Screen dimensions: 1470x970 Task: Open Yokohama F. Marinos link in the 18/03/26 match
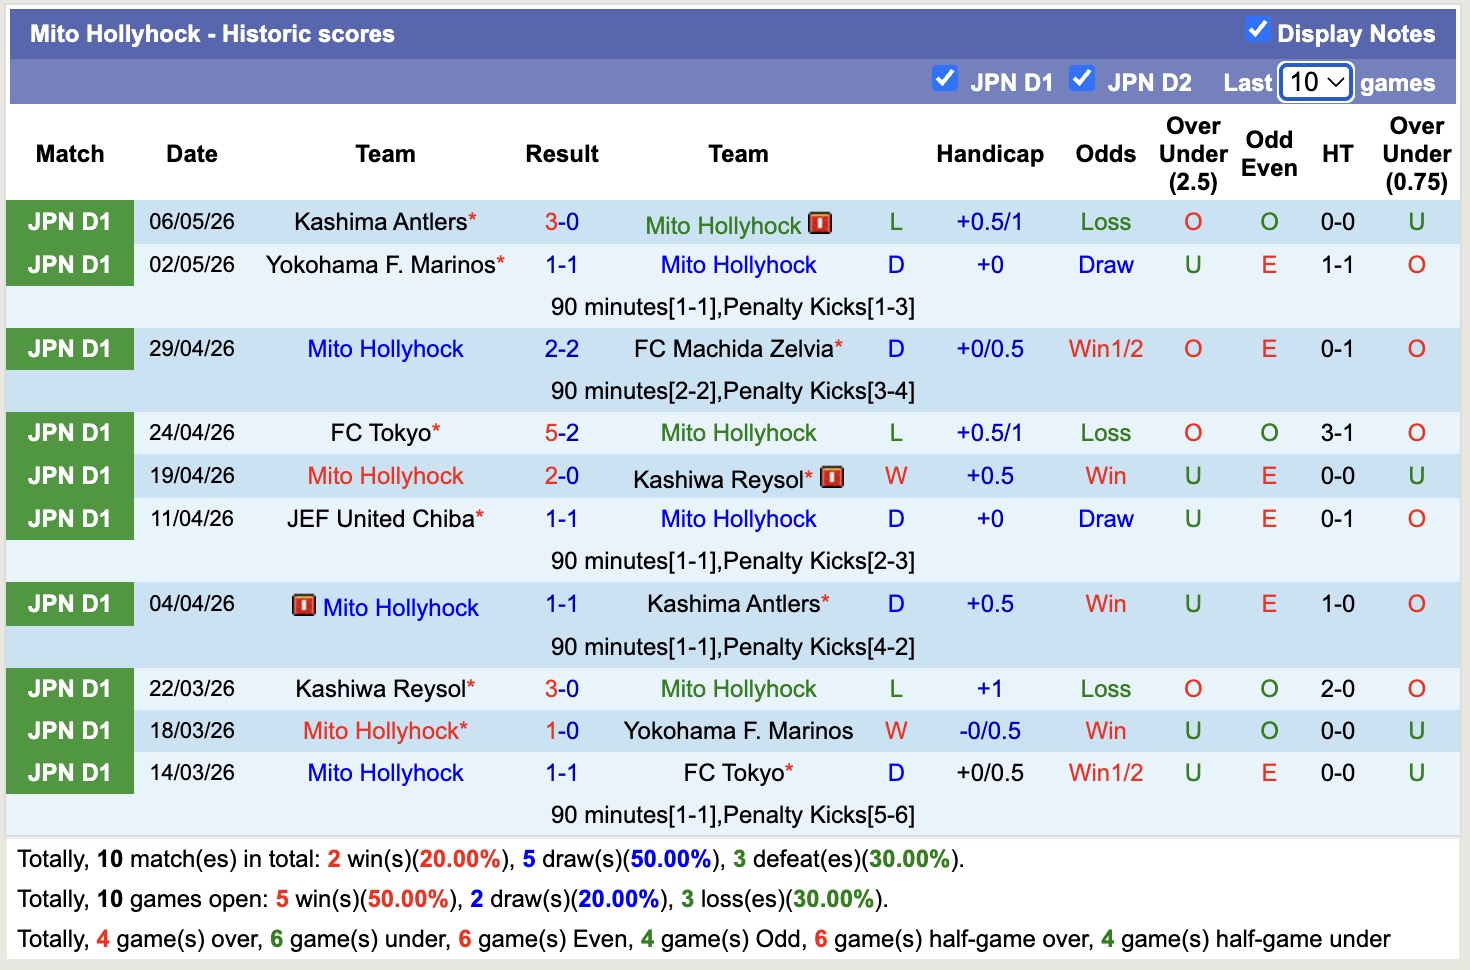coord(739,731)
